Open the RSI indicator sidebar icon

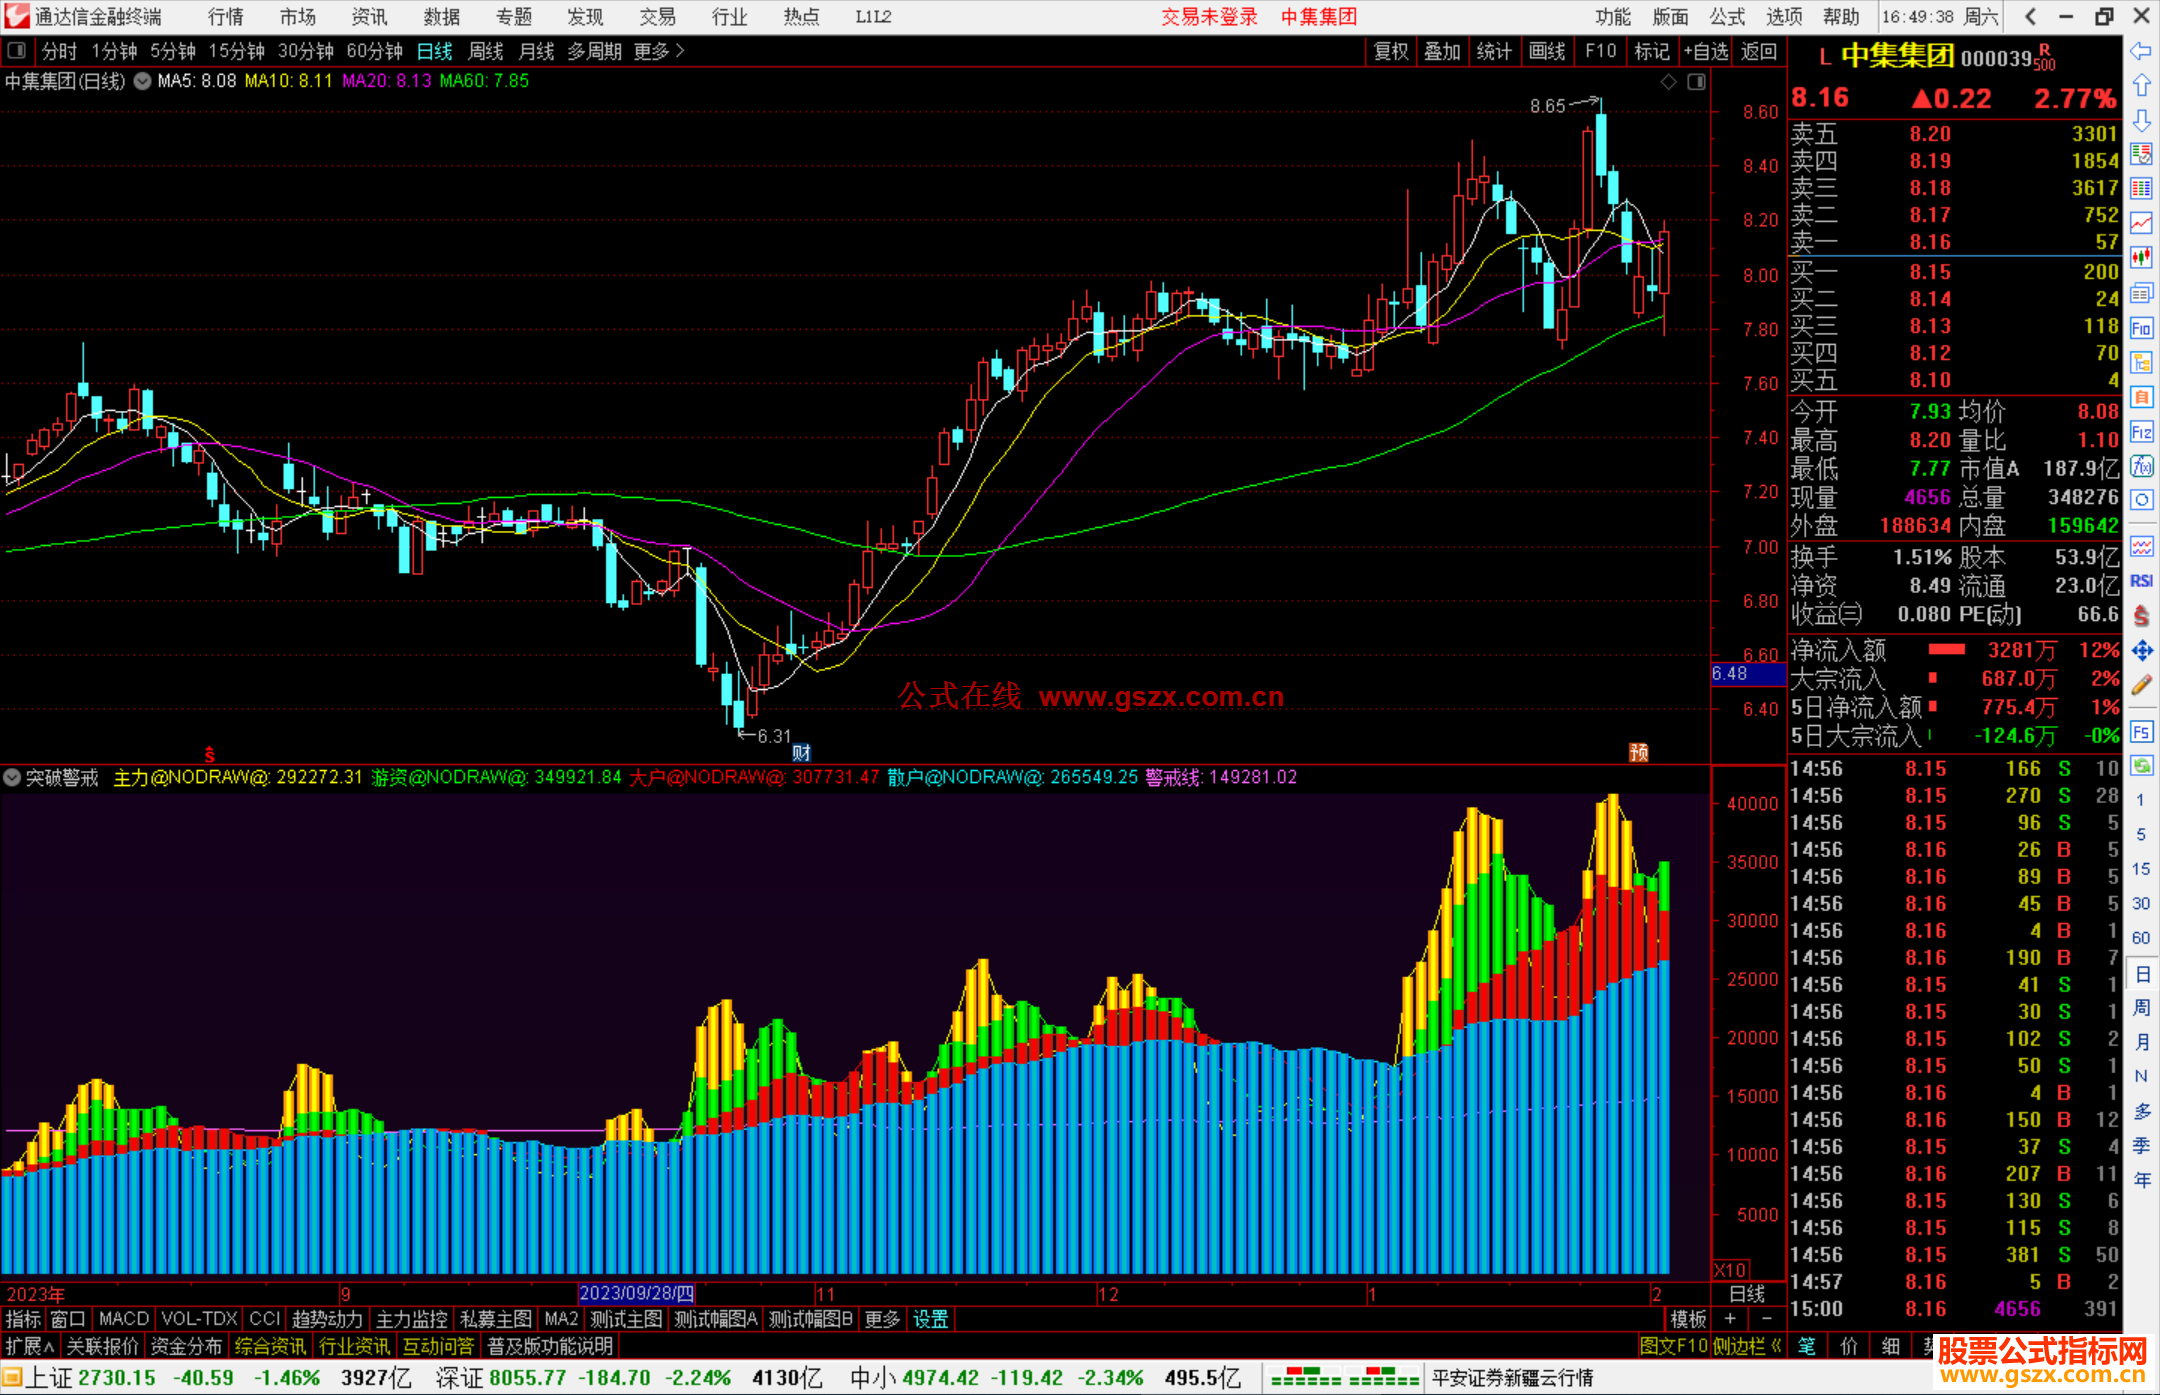tap(2141, 581)
